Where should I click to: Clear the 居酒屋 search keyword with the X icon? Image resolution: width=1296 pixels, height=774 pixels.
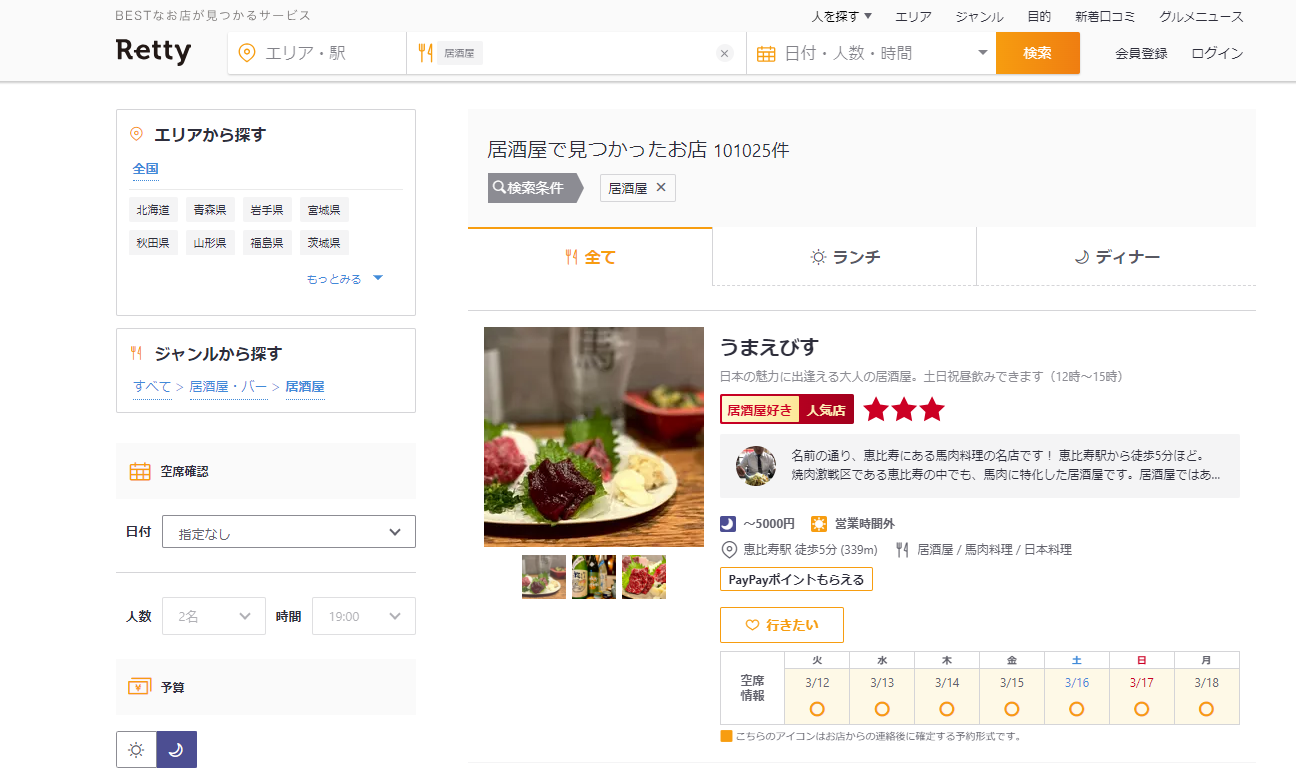(x=725, y=53)
